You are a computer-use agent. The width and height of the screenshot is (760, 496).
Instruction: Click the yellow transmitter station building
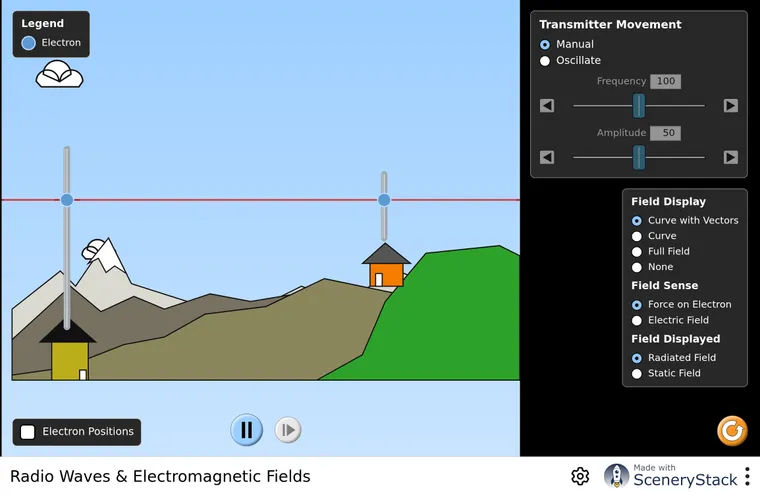coord(70,361)
